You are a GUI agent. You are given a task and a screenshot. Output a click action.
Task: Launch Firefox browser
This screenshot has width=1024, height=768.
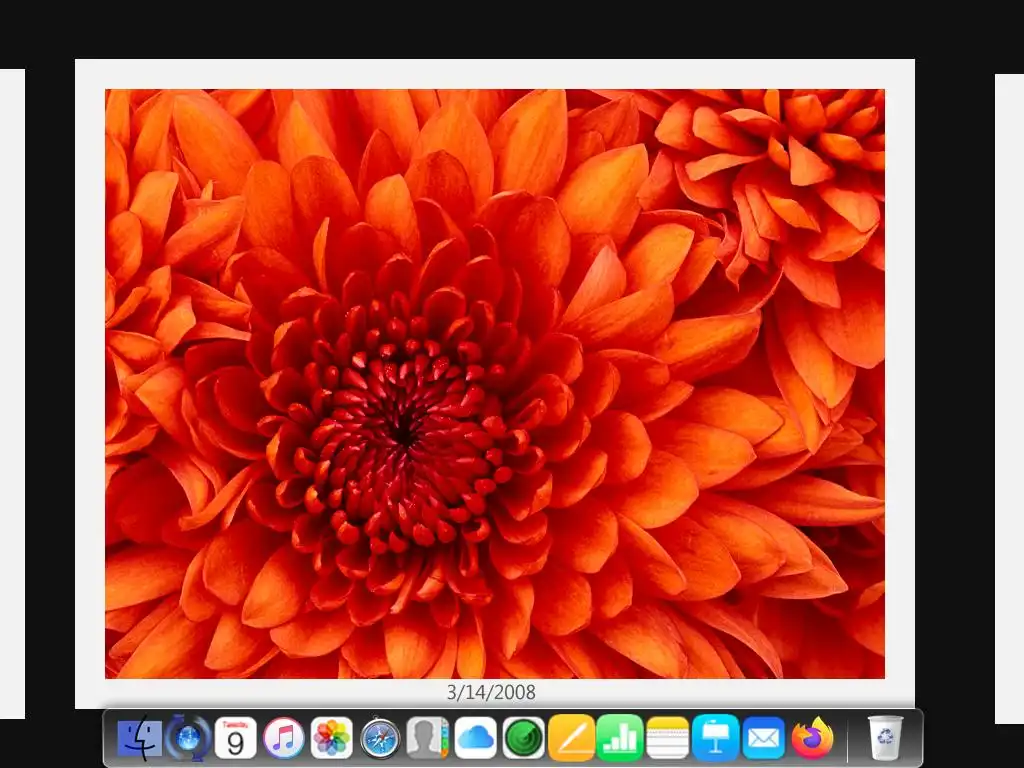point(812,739)
